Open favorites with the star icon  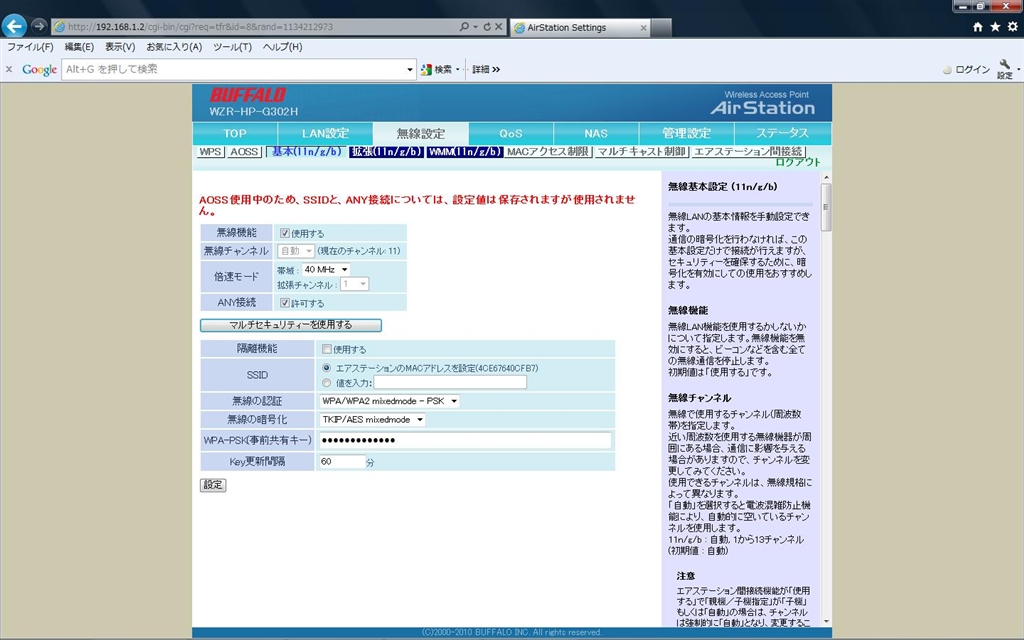[995, 27]
